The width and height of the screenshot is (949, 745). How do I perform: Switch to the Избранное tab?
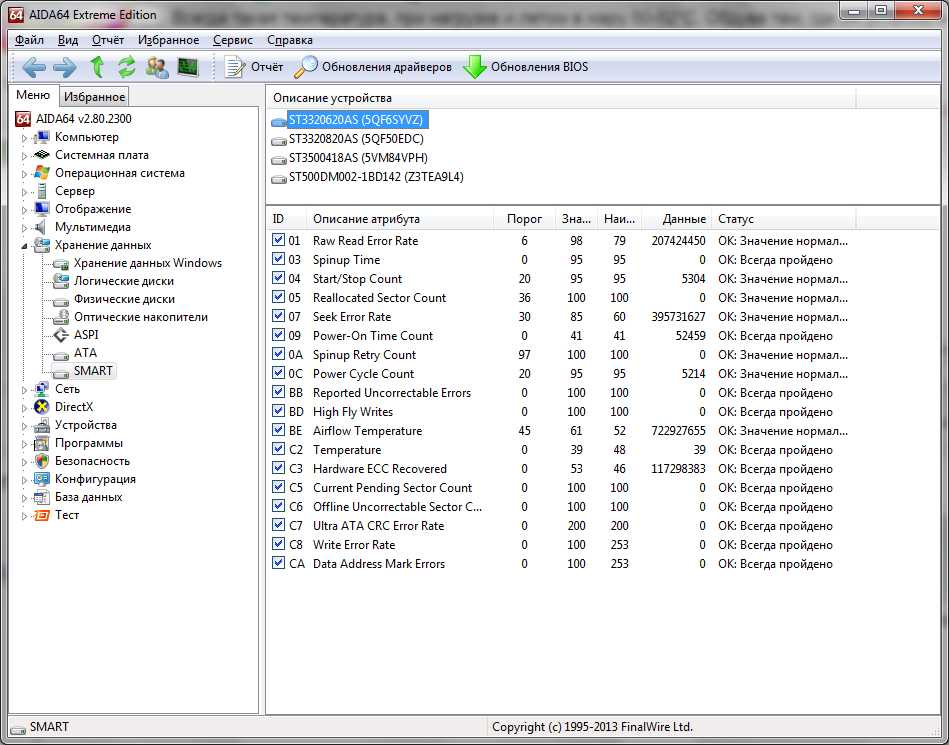94,97
